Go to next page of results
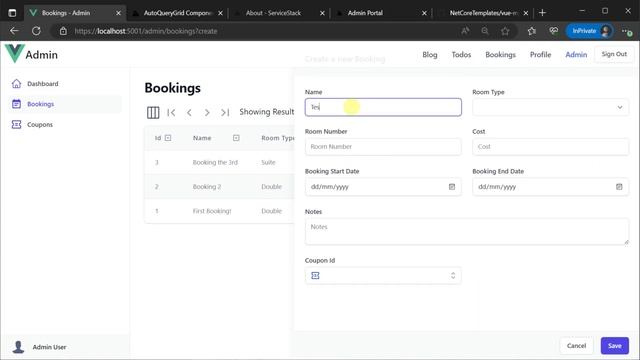 pyautogui.click(x=207, y=112)
